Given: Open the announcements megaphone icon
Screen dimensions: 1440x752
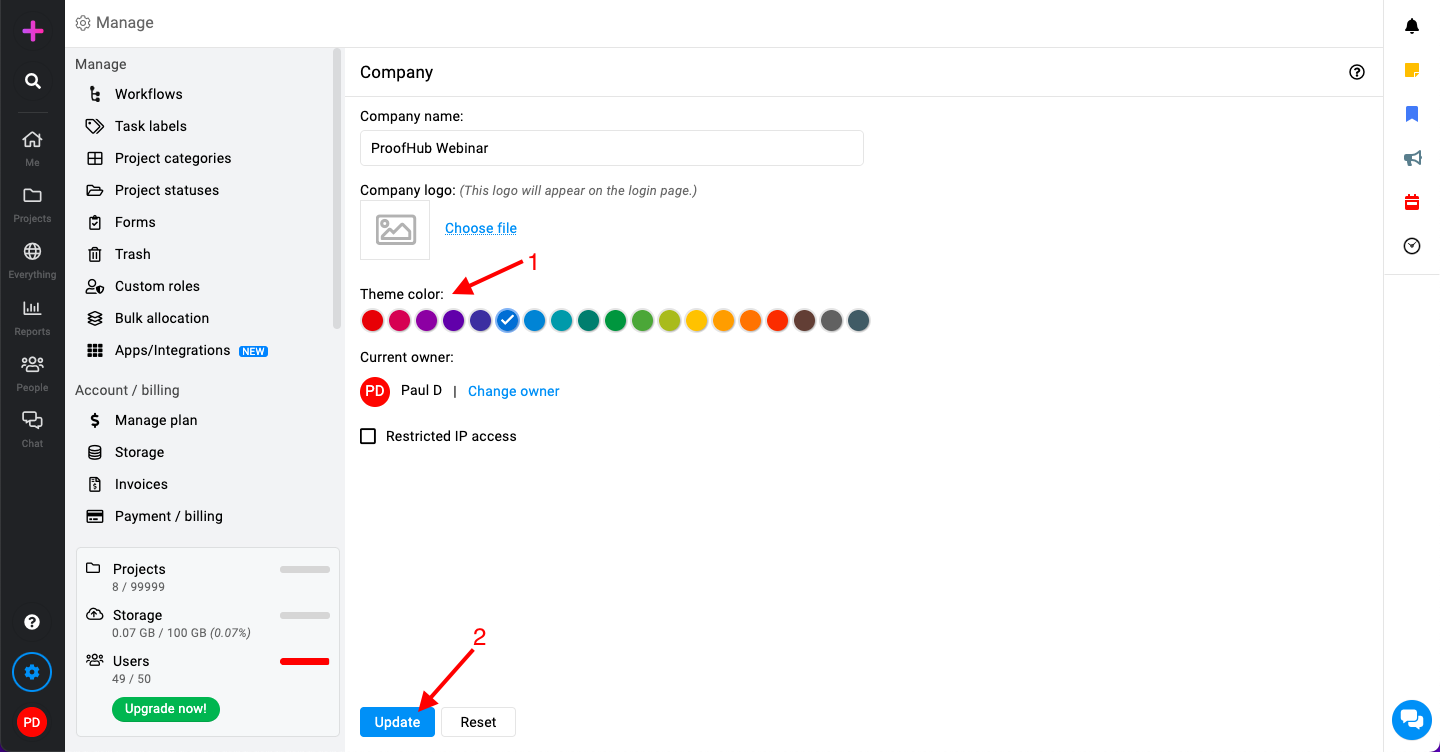Looking at the screenshot, I should [x=1412, y=158].
